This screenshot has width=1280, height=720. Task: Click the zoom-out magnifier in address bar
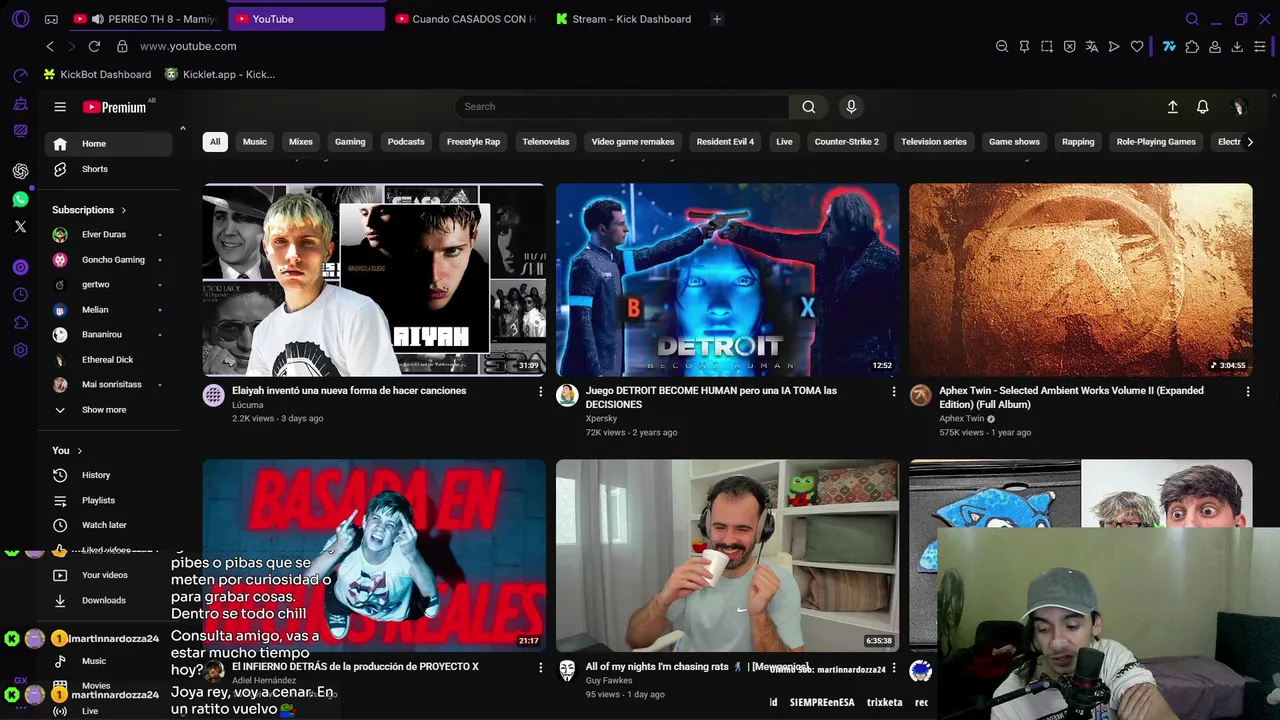[x=1002, y=46]
